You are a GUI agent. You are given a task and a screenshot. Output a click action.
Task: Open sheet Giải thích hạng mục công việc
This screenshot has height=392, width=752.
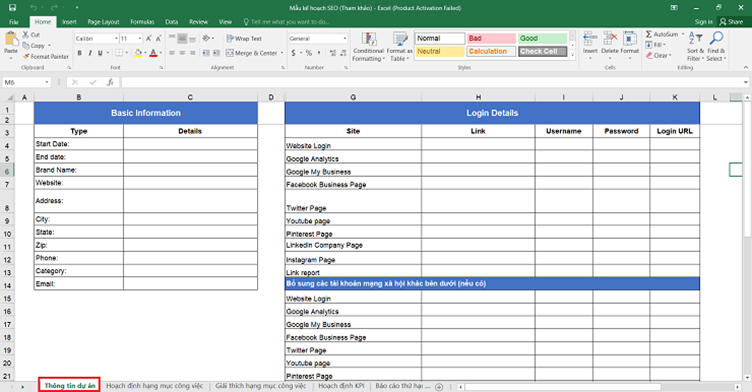[x=260, y=386]
